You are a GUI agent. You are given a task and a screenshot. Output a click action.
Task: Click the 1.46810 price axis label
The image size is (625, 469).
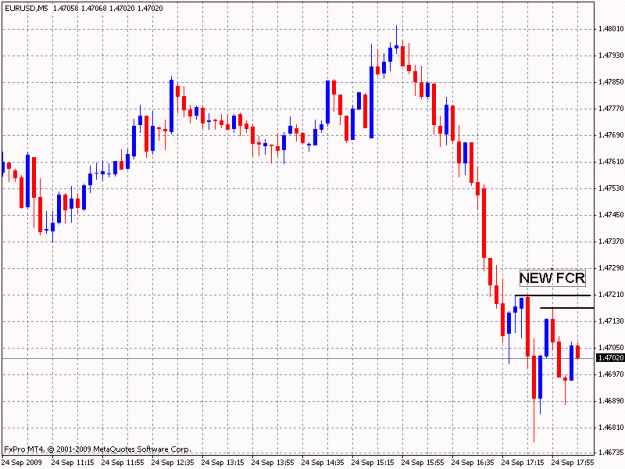pyautogui.click(x=611, y=428)
